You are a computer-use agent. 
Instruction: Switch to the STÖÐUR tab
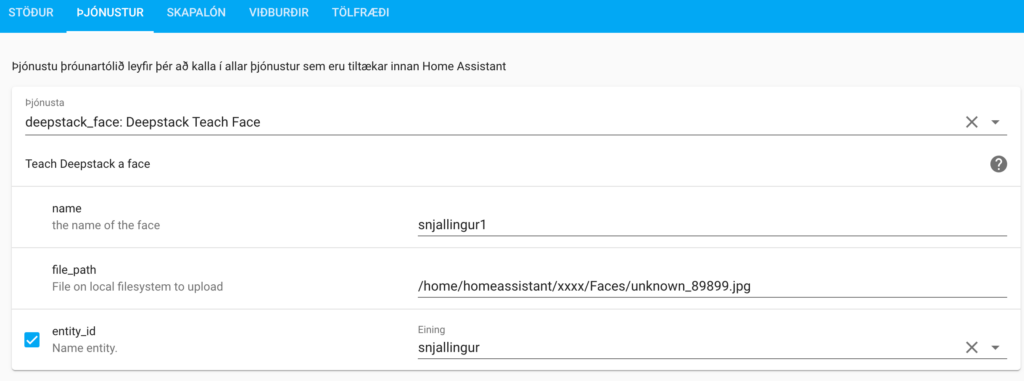(x=31, y=12)
